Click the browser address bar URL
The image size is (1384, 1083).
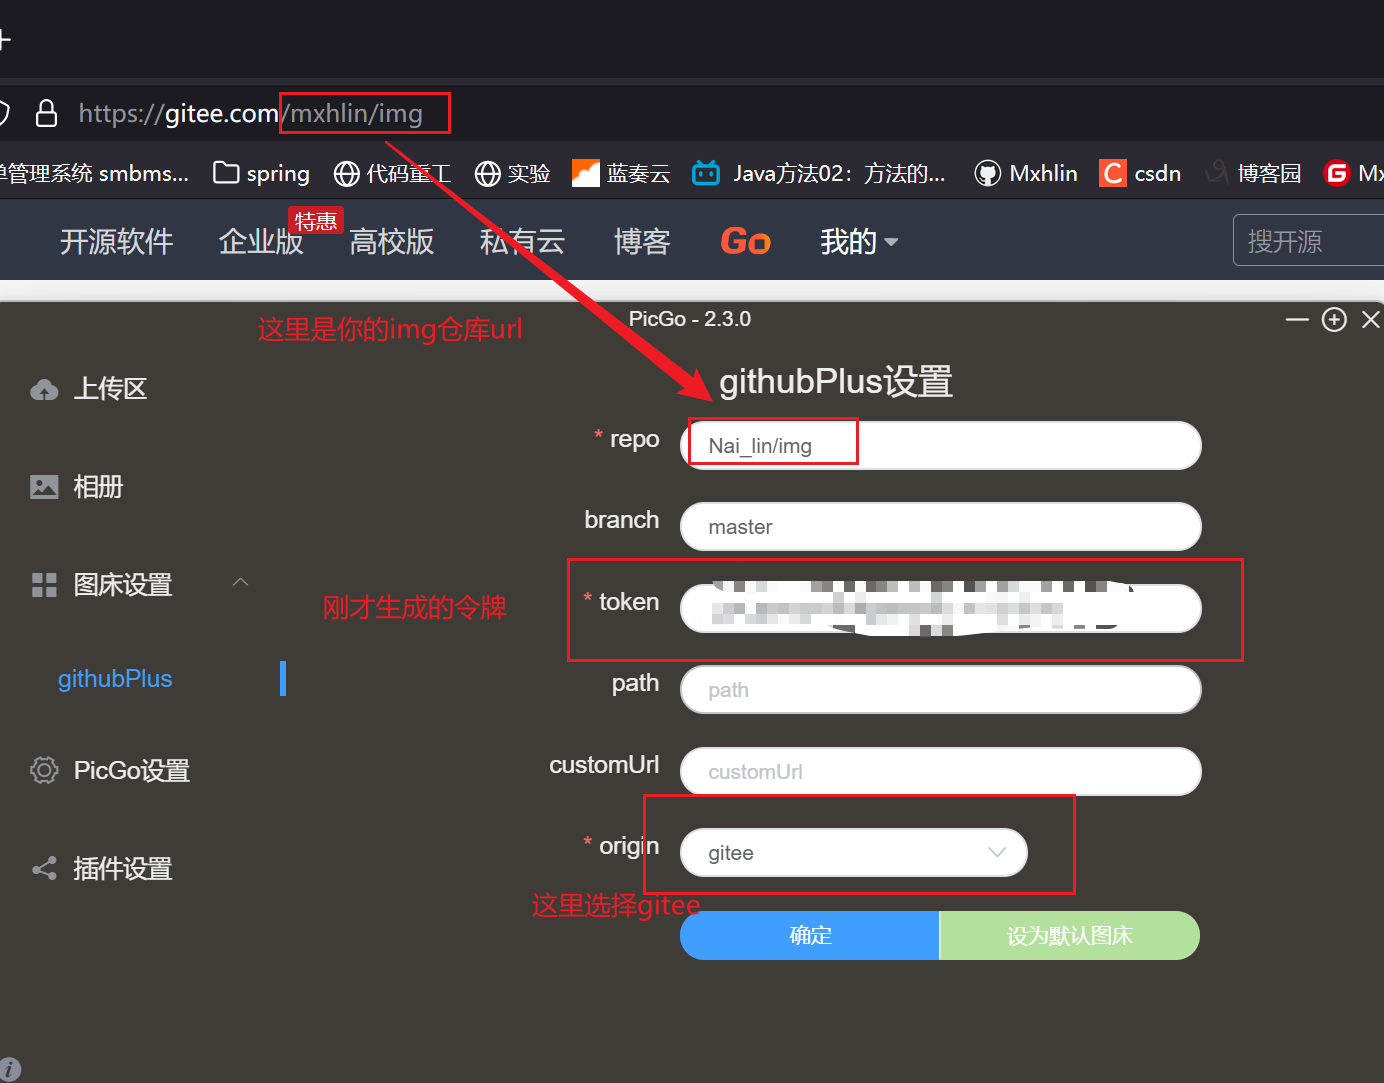click(x=251, y=113)
